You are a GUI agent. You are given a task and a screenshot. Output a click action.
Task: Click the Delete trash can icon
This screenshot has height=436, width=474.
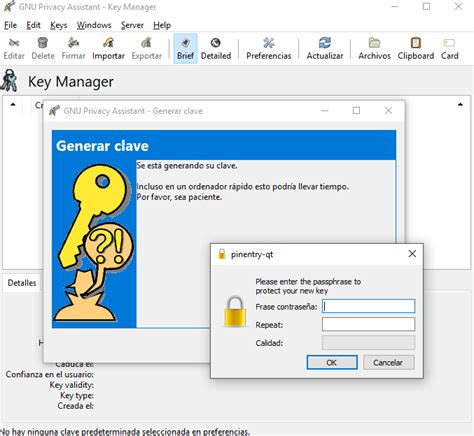click(x=43, y=49)
